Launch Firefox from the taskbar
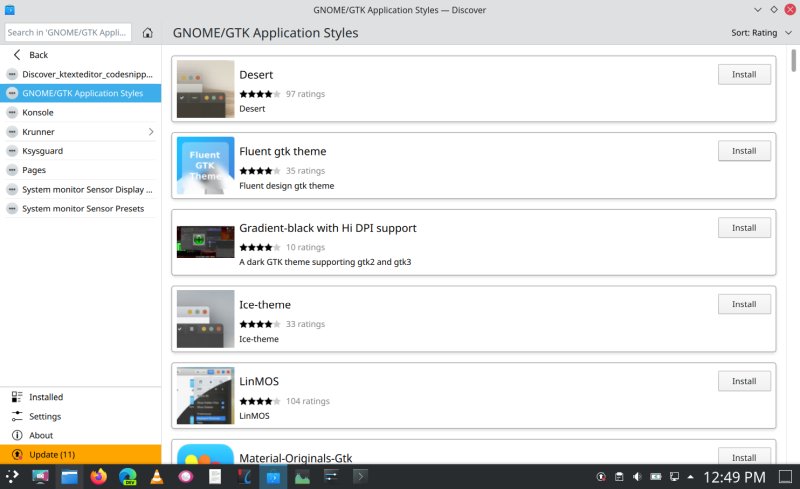800x489 pixels. coord(98,477)
